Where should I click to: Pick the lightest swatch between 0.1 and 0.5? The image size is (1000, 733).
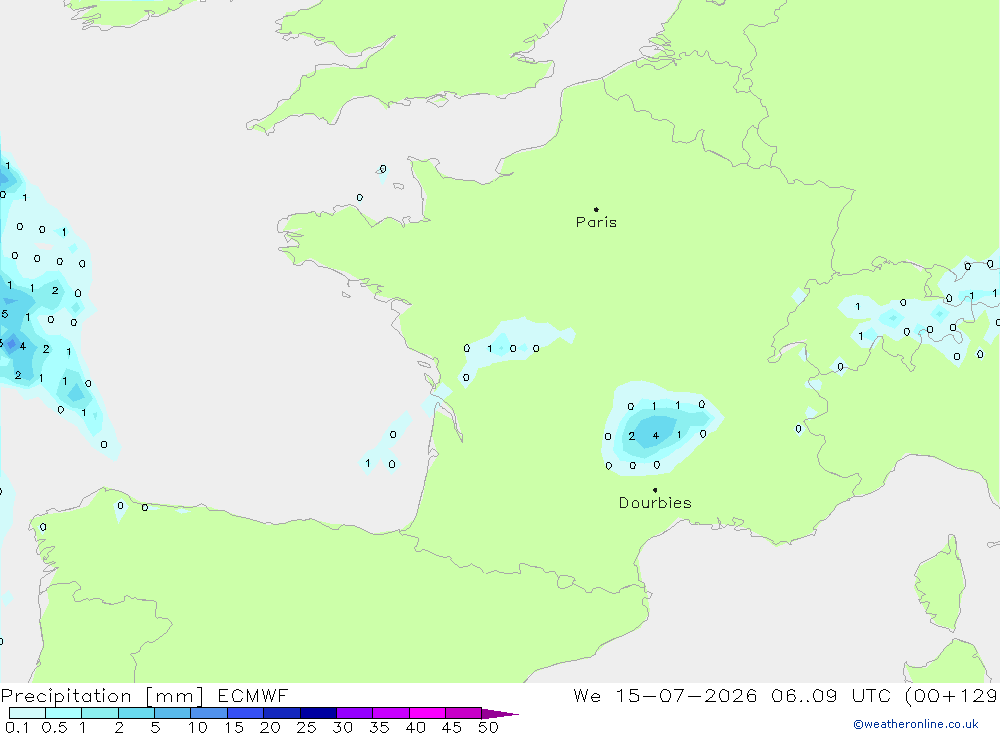point(27,713)
